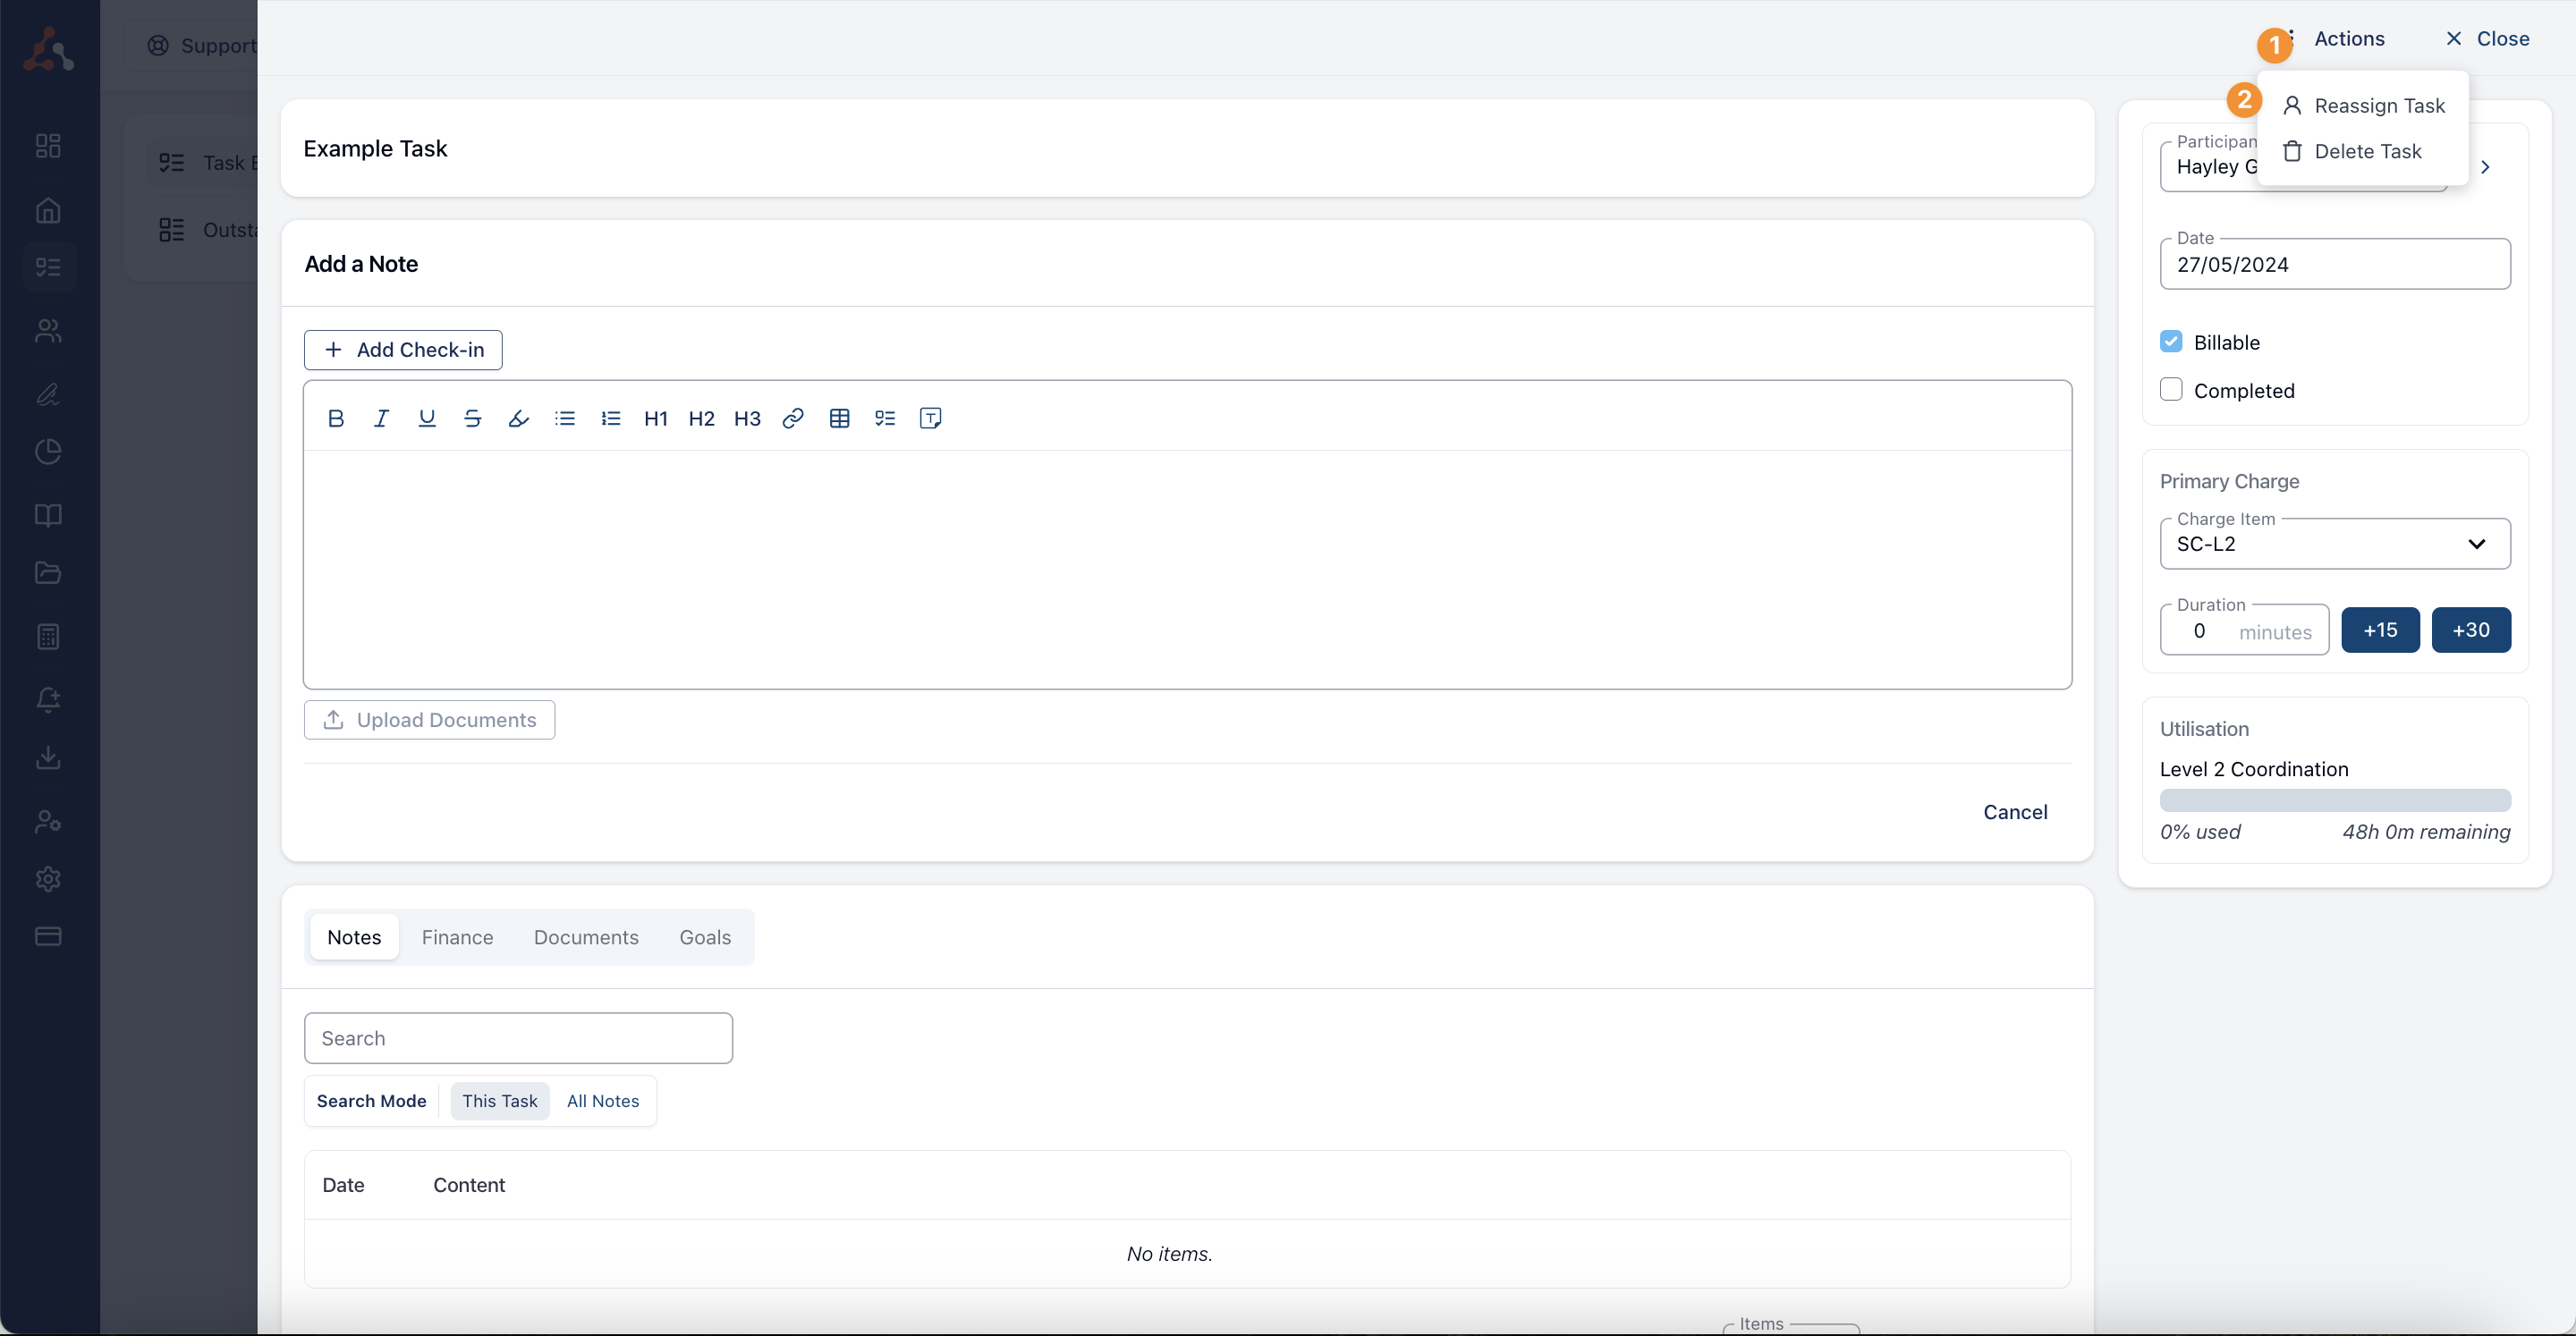
Task: Click Upload Documents button
Action: pos(429,720)
